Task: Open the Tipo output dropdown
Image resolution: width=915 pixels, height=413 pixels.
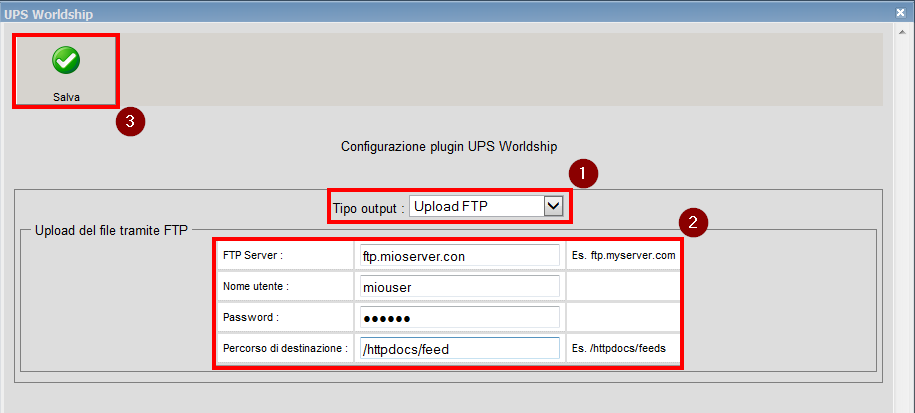Action: 486,206
